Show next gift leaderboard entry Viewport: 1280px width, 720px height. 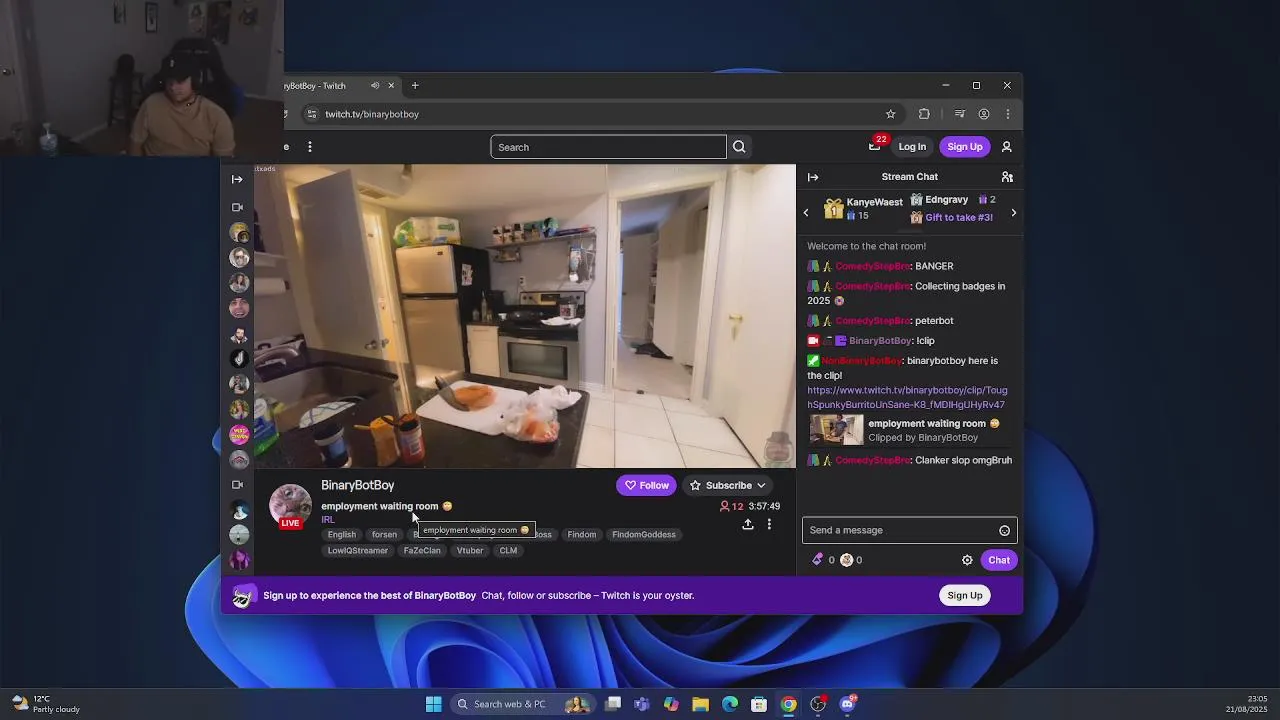pyautogui.click(x=1013, y=212)
